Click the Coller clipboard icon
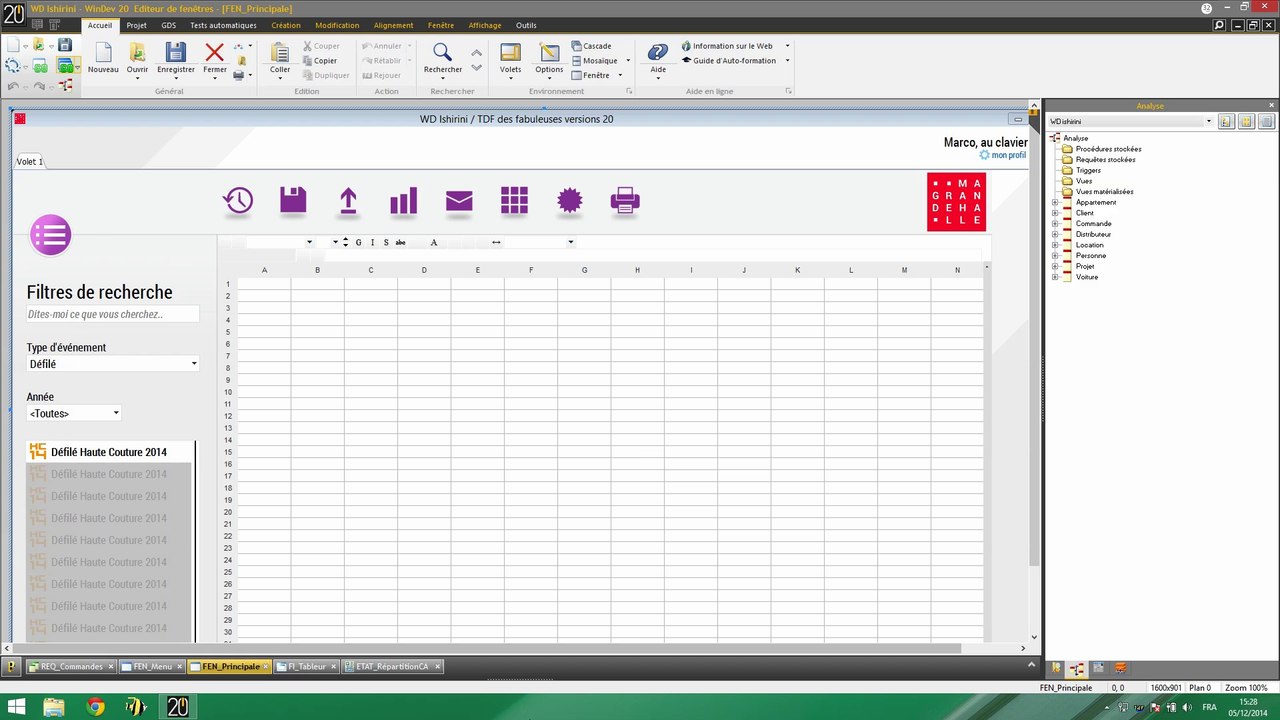This screenshot has height=720, width=1280. click(x=280, y=53)
